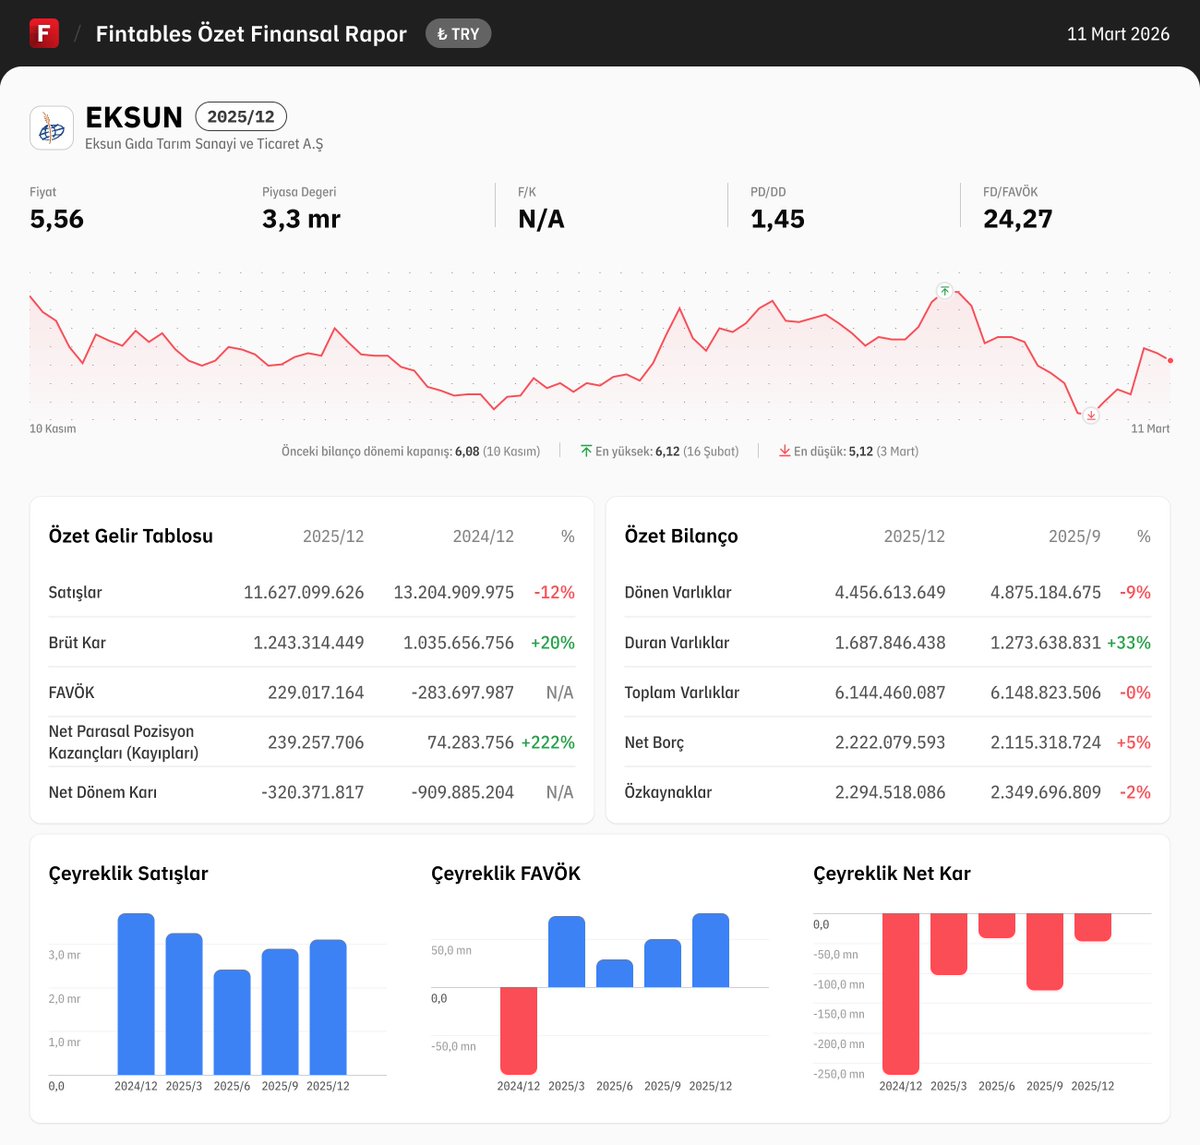Click the red lowest-price marker on chart
1200x1145 pixels.
(1091, 415)
